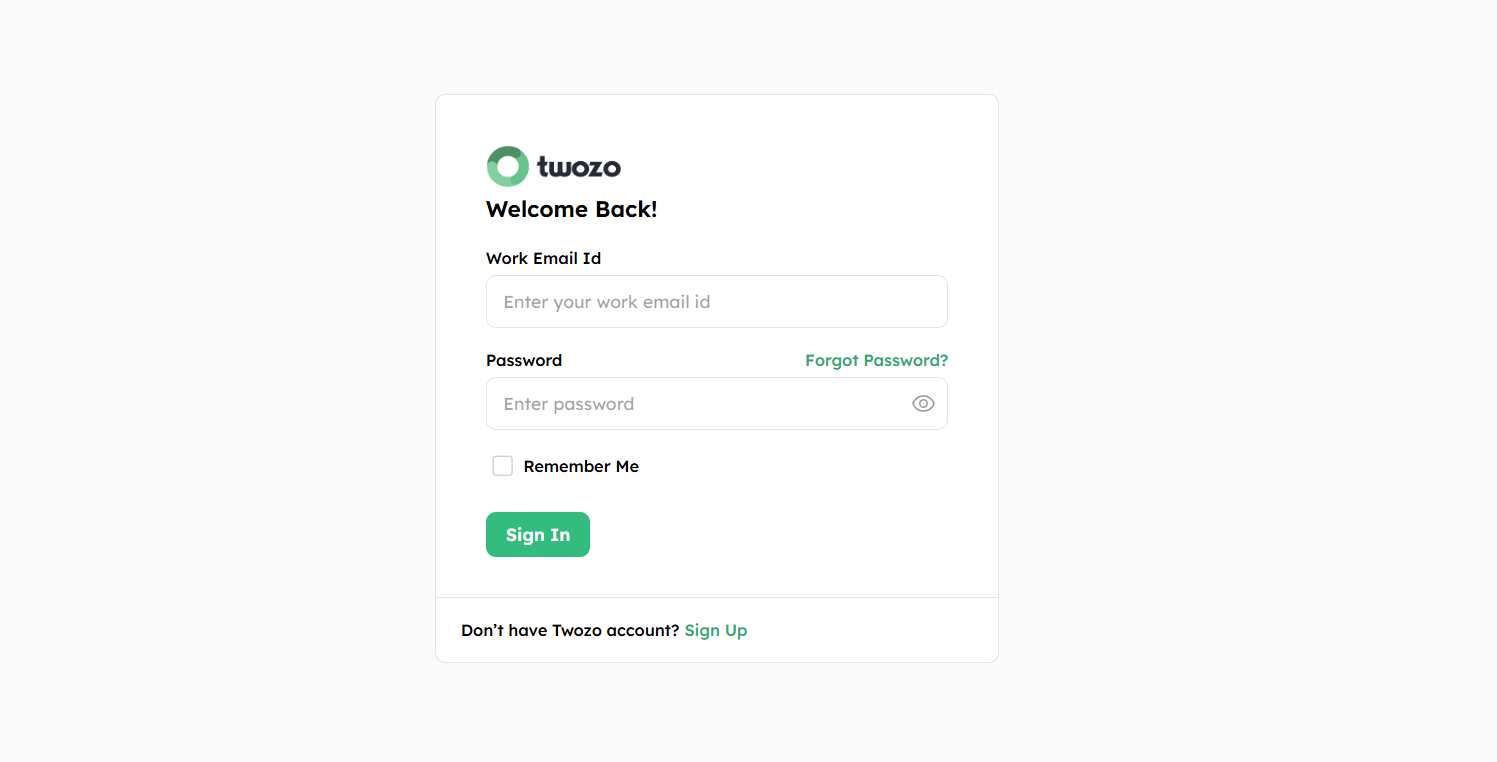The image size is (1497, 762).
Task: Click the word "Sign" in Sign In button
Action: [x=525, y=535]
